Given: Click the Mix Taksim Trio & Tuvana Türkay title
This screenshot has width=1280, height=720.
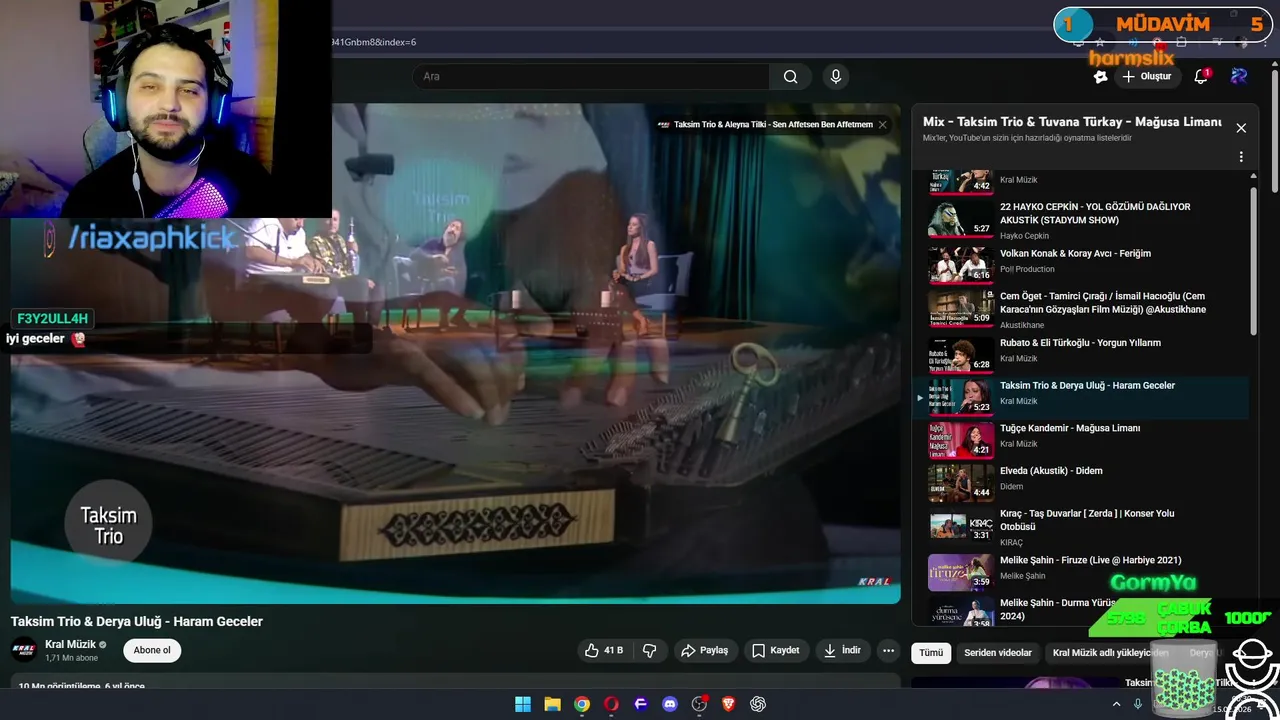Looking at the screenshot, I should coord(1072,122).
